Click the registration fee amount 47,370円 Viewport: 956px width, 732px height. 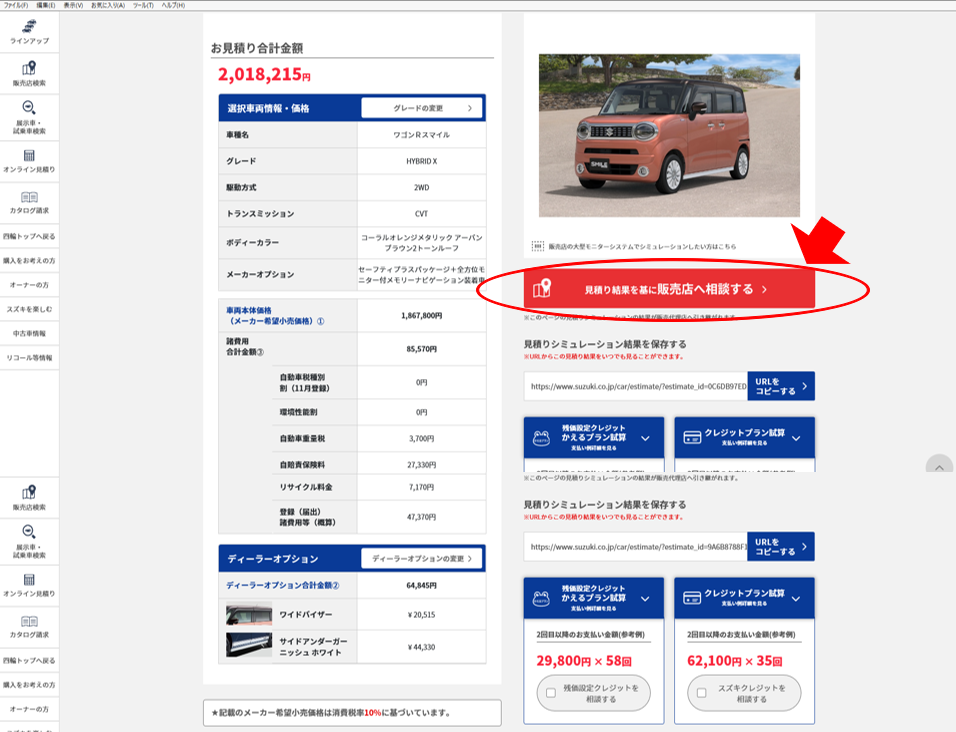(421, 517)
